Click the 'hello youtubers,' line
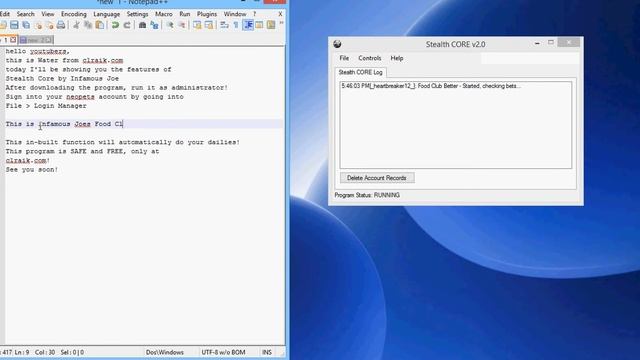 pyautogui.click(x=38, y=51)
